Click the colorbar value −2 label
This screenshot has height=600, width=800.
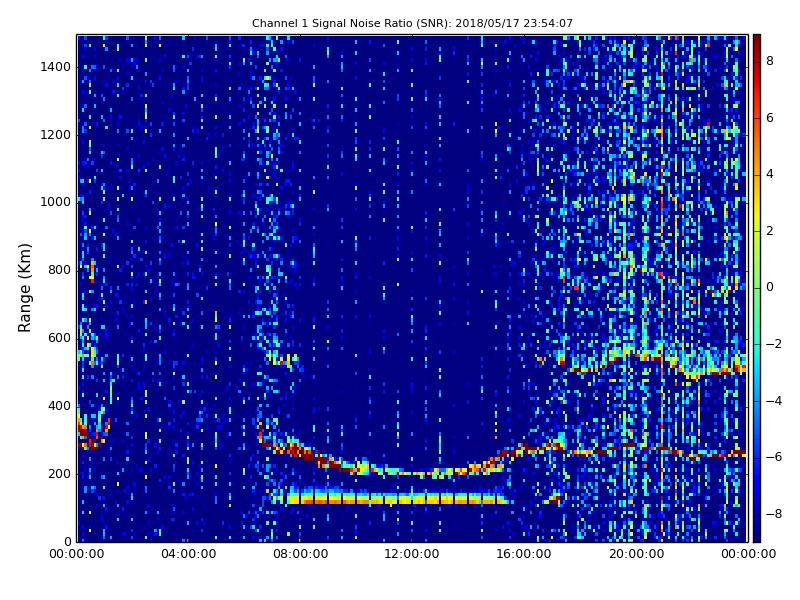774,344
